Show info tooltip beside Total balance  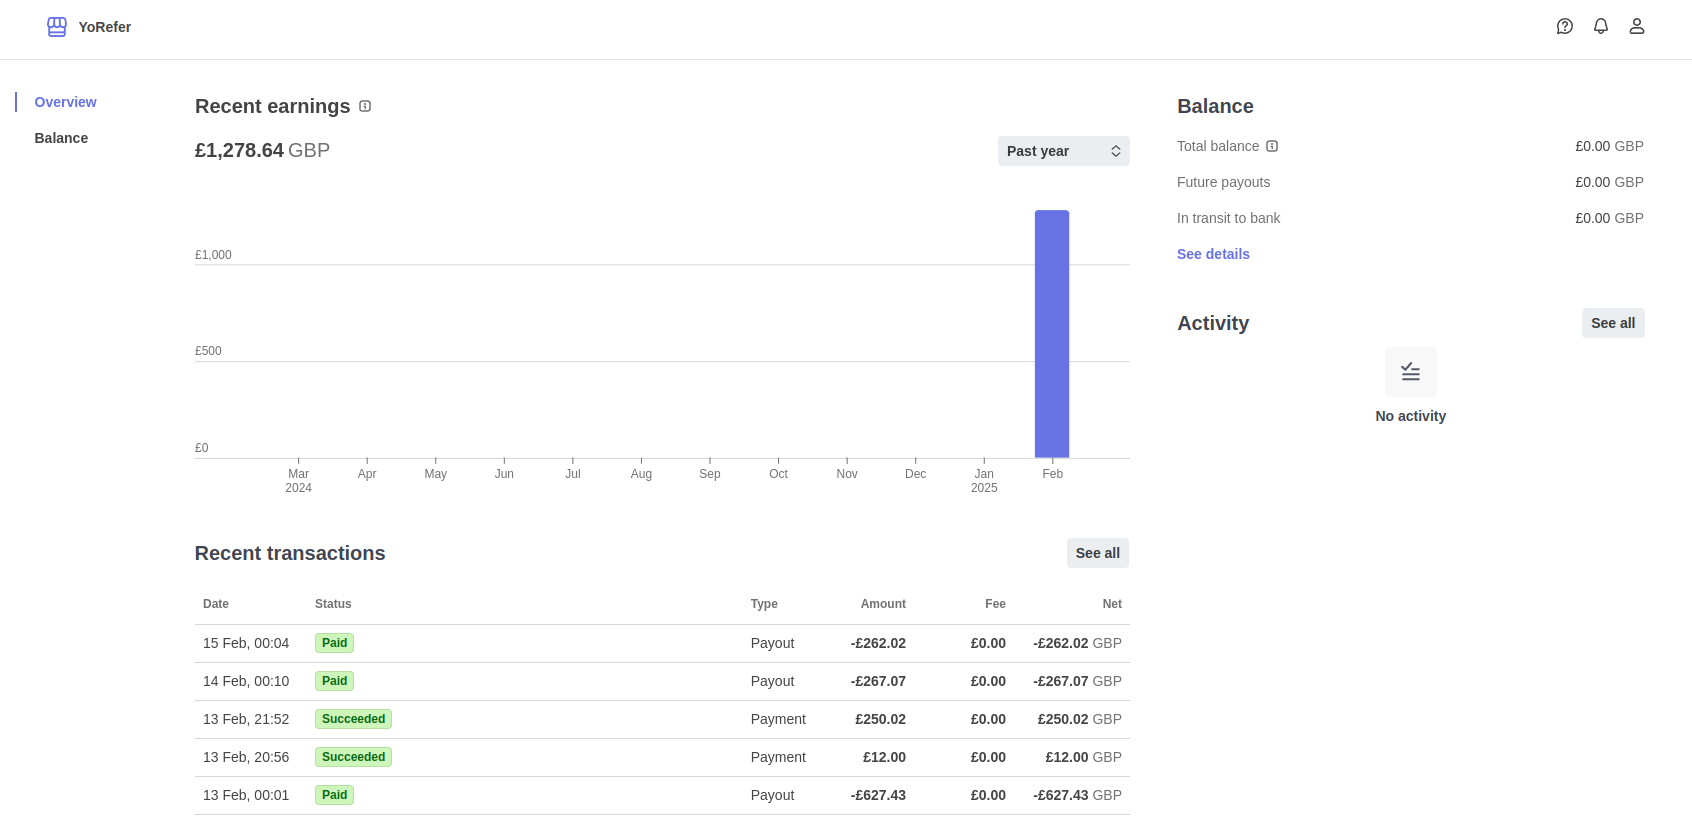coord(1272,146)
